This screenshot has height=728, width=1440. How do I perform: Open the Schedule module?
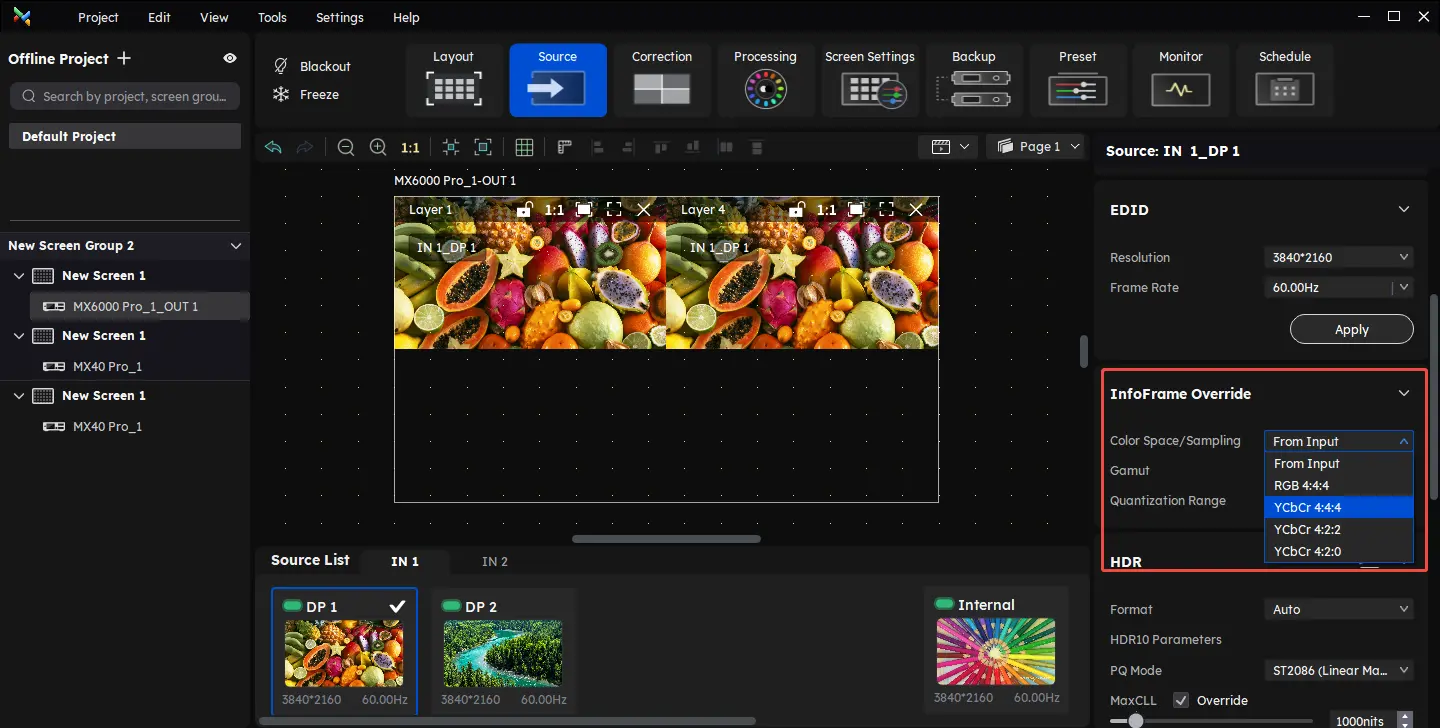[1285, 80]
